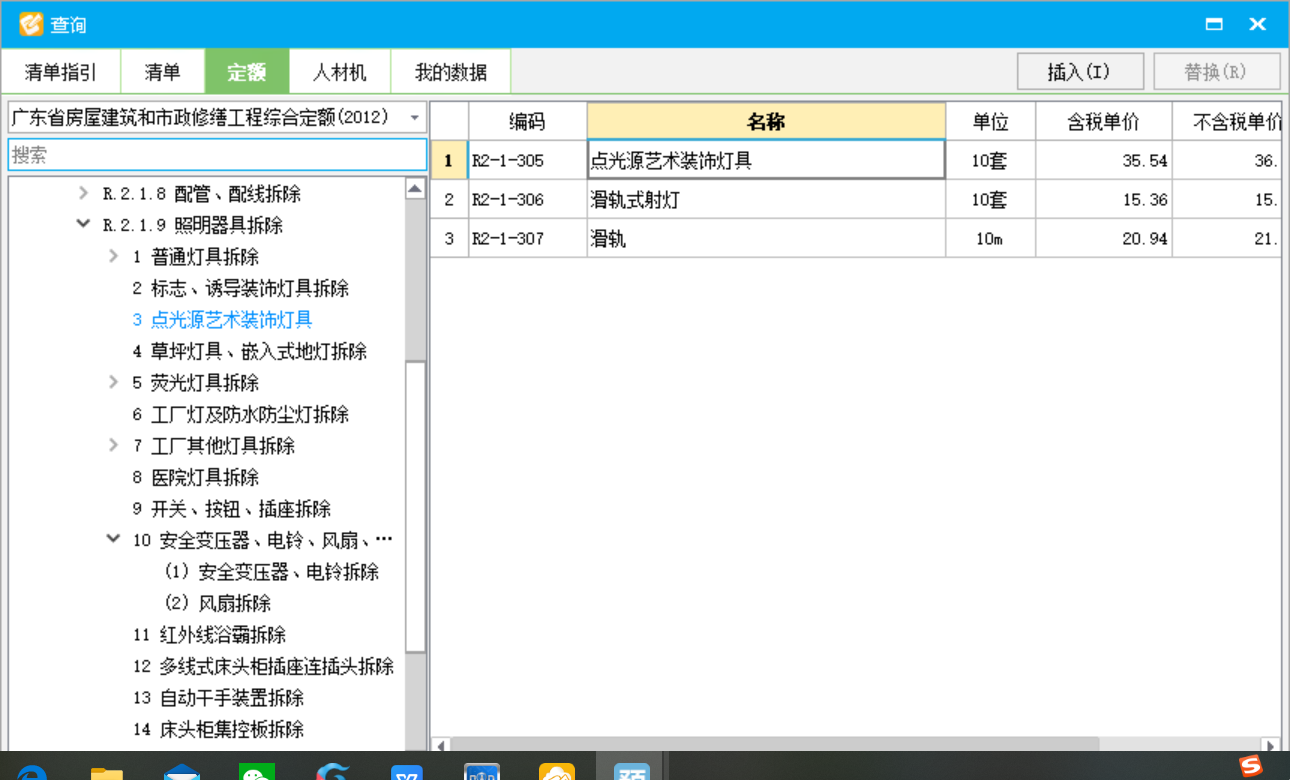
Task: Click the 插入(I) button
Action: tap(1080, 72)
